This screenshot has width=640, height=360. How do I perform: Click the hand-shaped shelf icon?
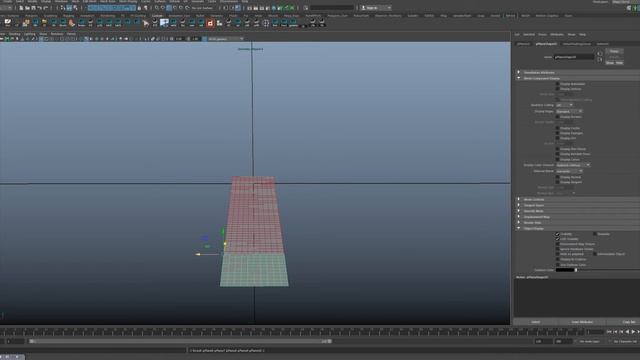(x=72, y=23)
